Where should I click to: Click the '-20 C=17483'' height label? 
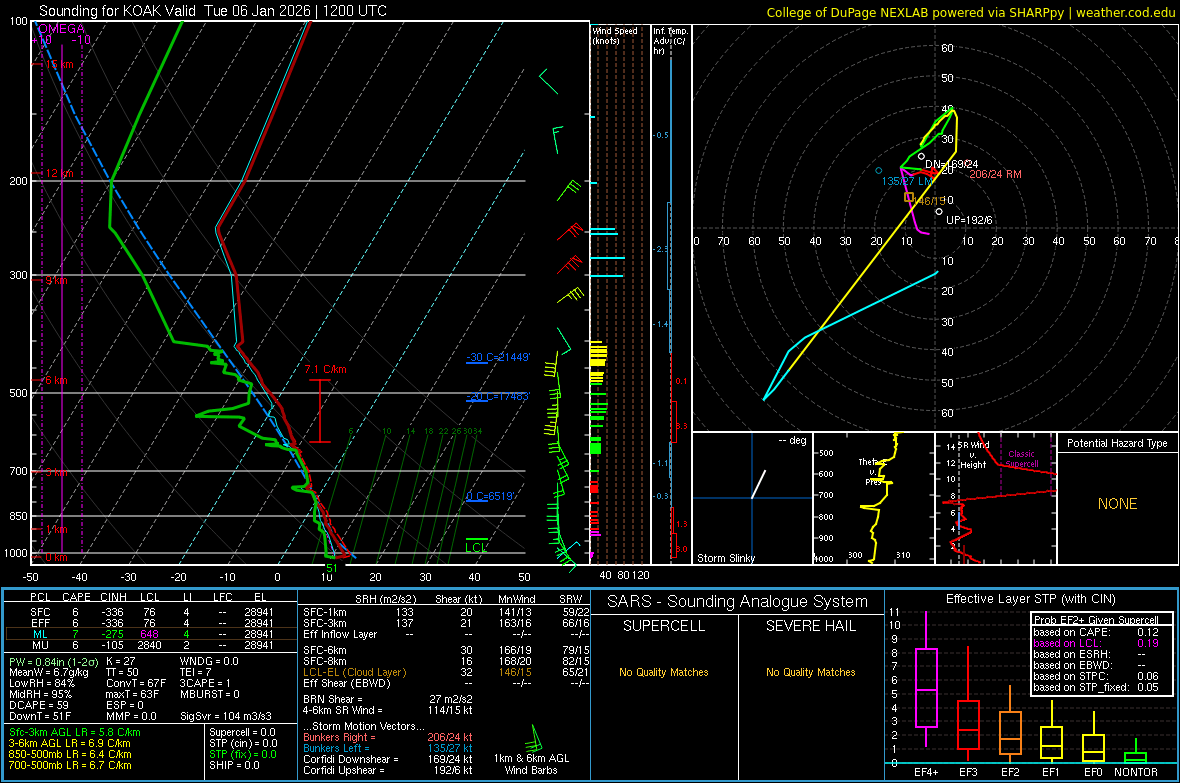pos(498,397)
